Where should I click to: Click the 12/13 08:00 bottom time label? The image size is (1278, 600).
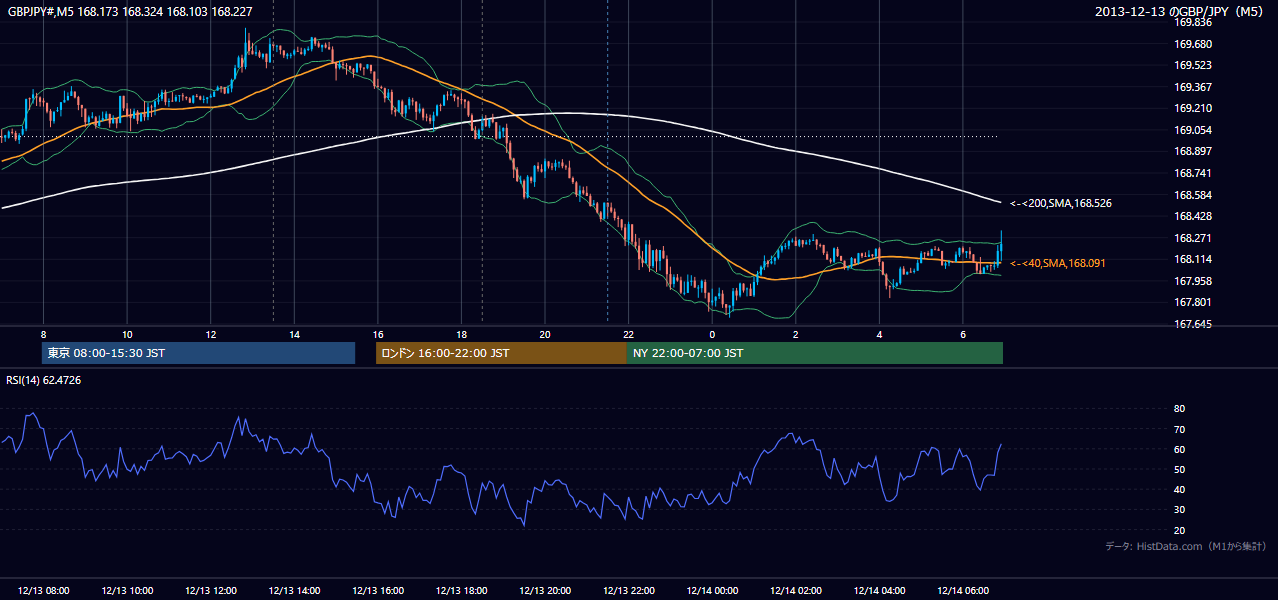43,591
